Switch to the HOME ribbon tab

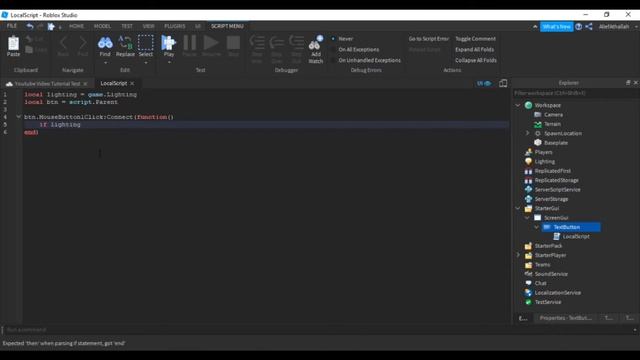pos(76,26)
